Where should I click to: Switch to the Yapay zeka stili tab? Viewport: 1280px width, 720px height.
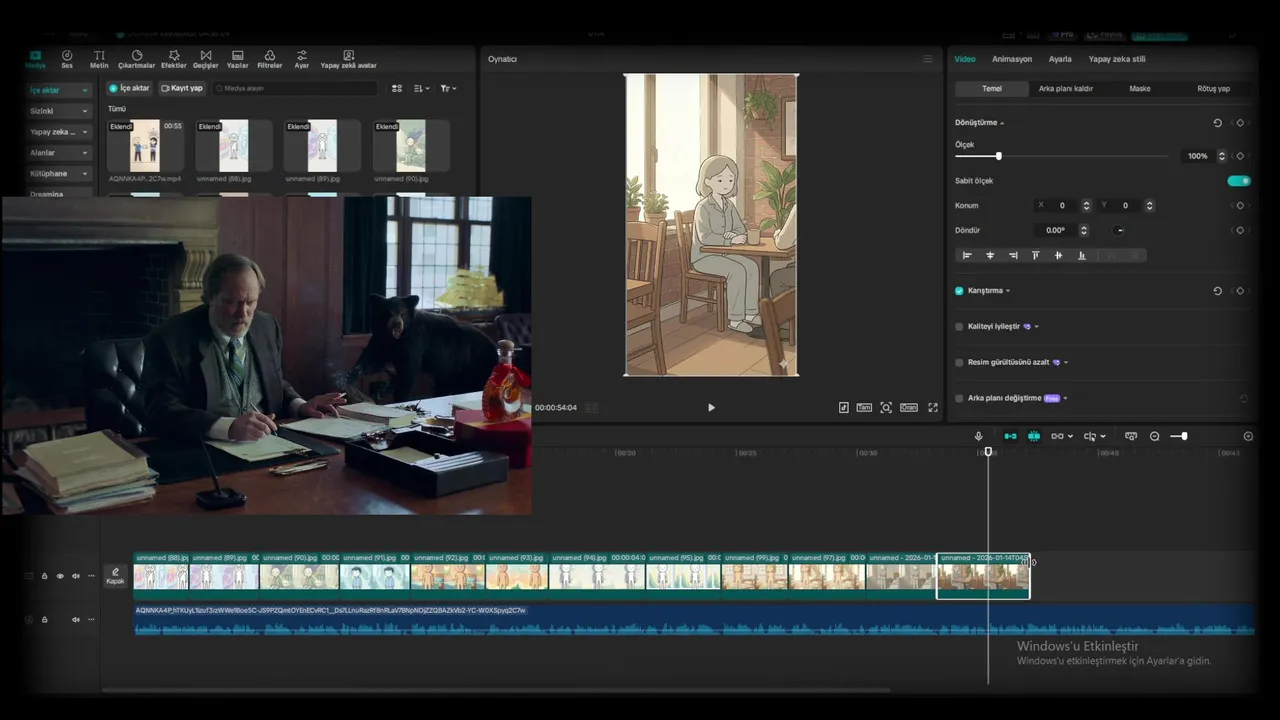click(x=1117, y=59)
